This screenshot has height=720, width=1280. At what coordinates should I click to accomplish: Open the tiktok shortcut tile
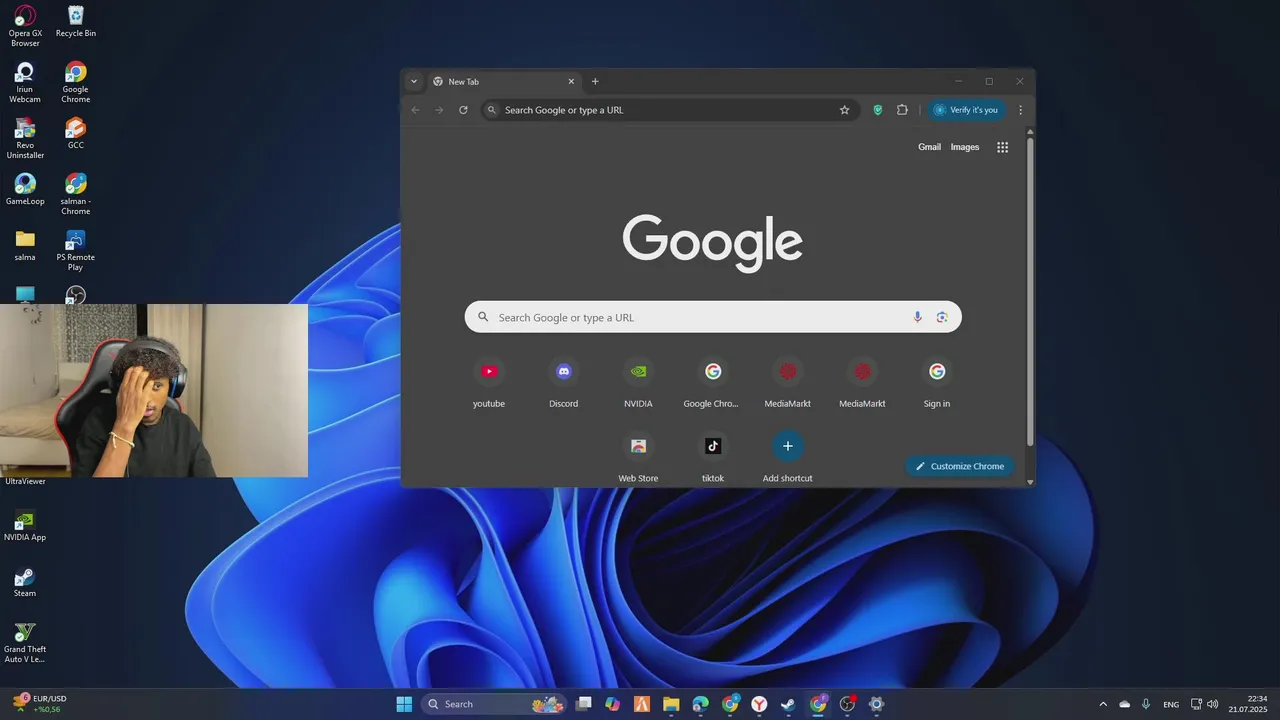pos(713,457)
